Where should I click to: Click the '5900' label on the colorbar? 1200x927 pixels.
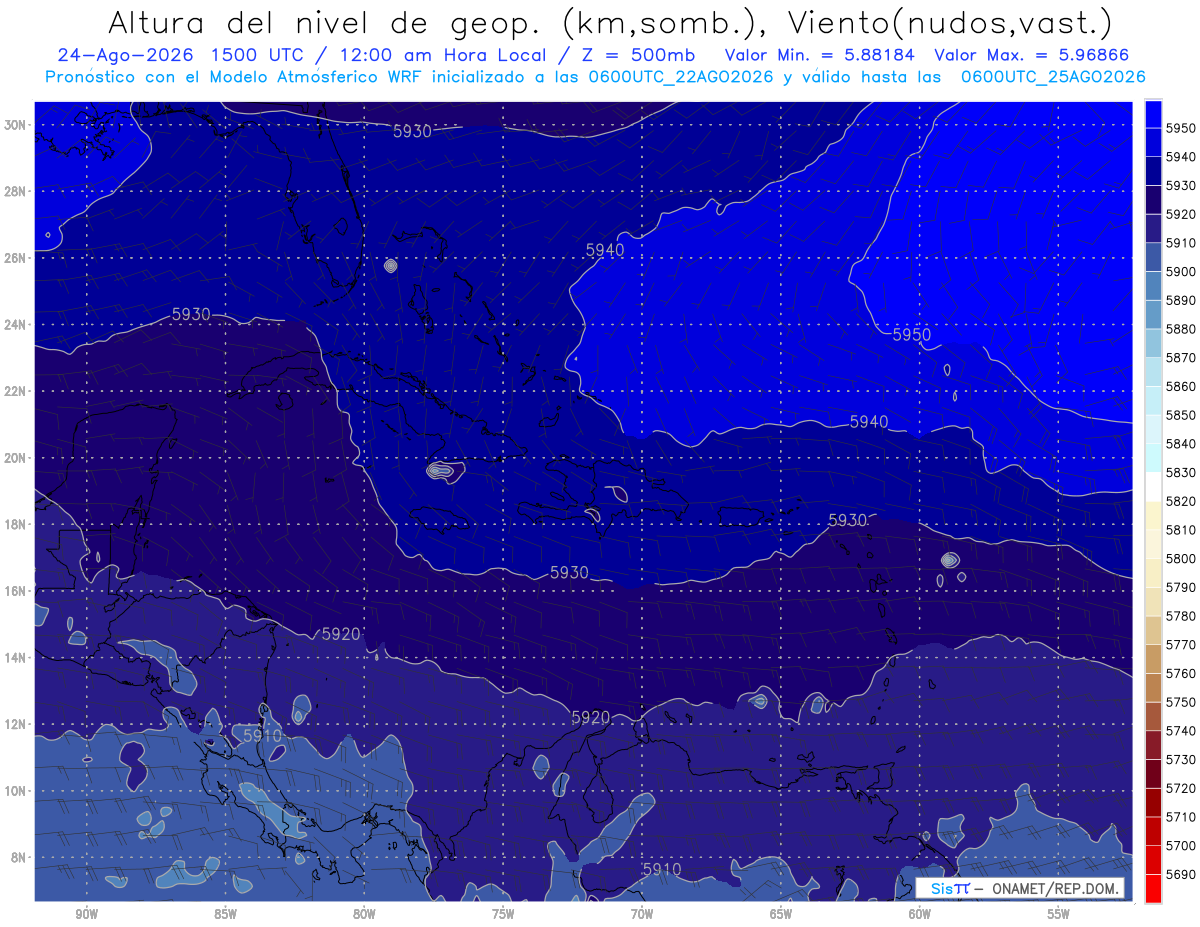(1181, 271)
